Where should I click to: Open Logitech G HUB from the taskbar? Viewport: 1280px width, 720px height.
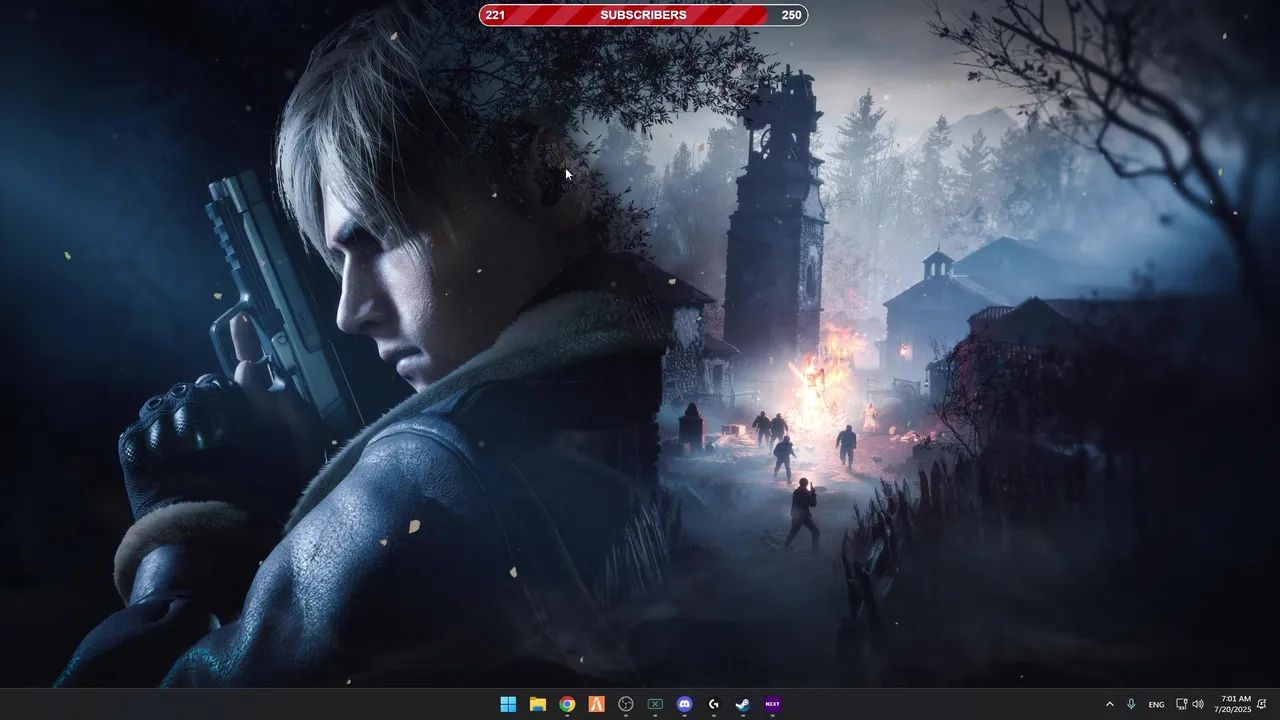coord(714,704)
